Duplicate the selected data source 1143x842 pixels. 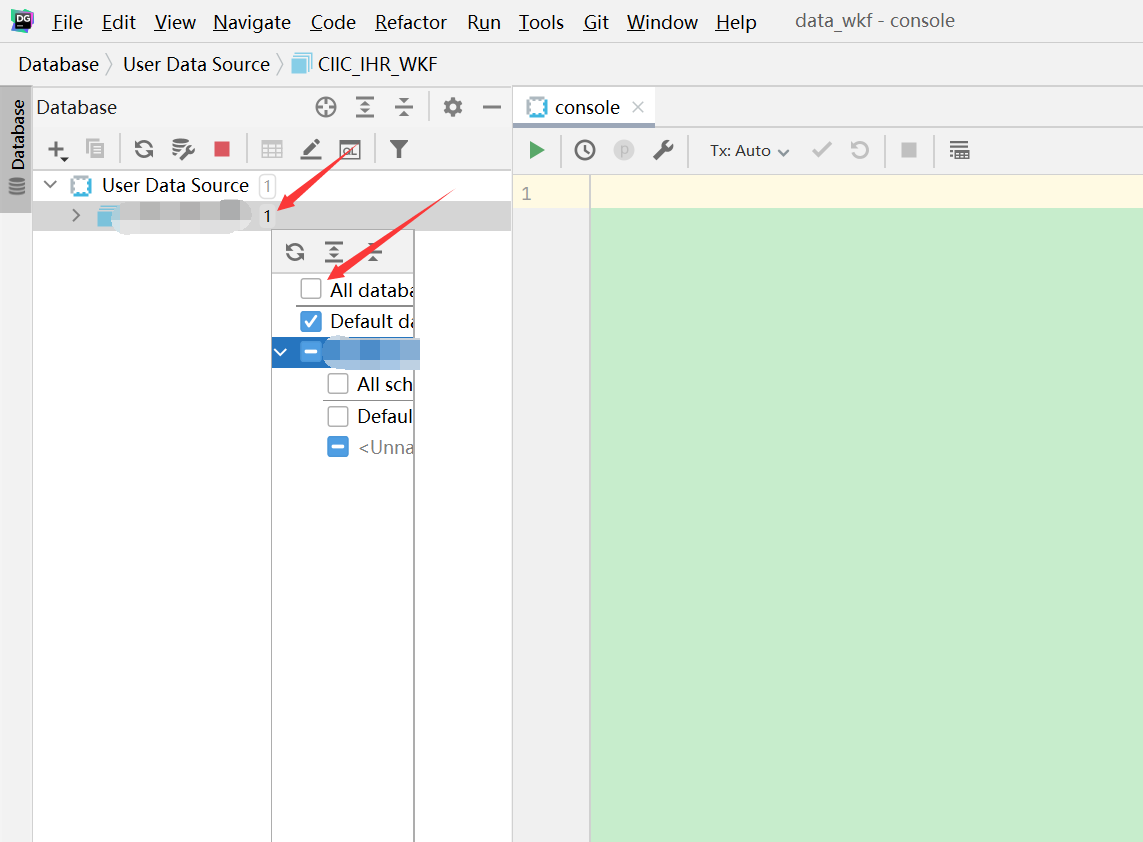(95, 149)
